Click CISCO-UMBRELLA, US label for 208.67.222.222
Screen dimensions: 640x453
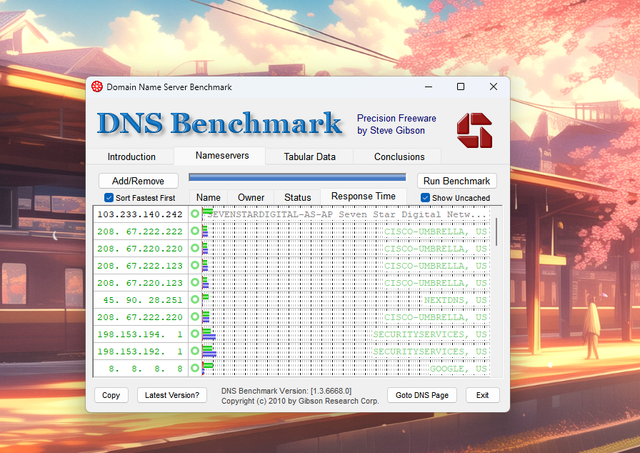(436, 231)
